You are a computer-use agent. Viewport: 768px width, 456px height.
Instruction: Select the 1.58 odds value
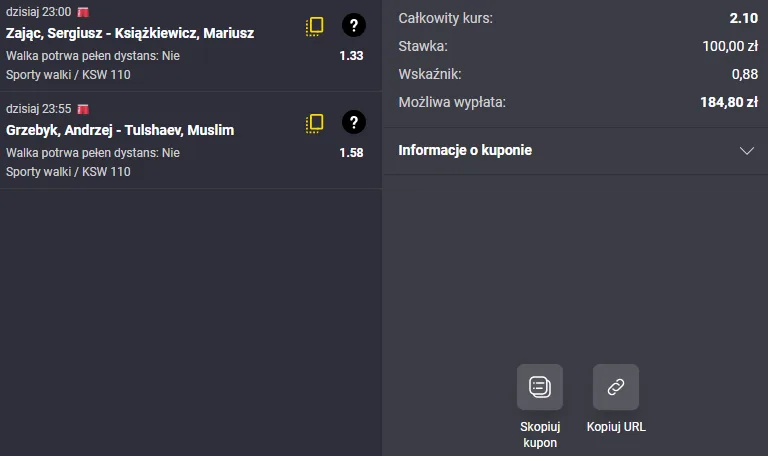[x=351, y=153]
